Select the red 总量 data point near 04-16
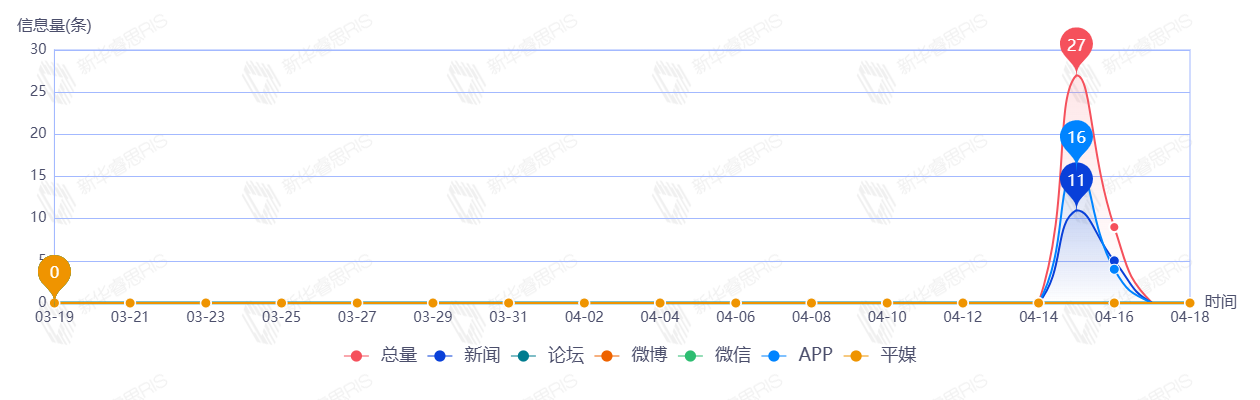The image size is (1260, 400). 1114,227
